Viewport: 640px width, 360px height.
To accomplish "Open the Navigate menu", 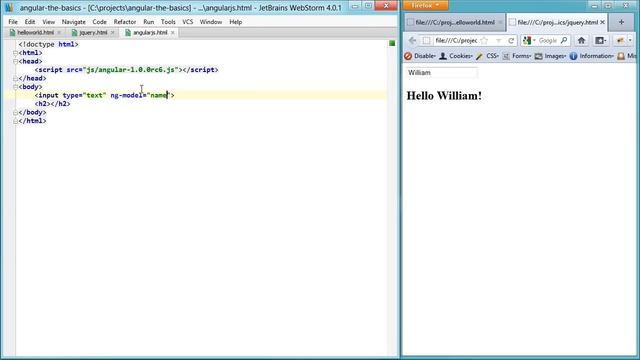I will pyautogui.click(x=73, y=22).
